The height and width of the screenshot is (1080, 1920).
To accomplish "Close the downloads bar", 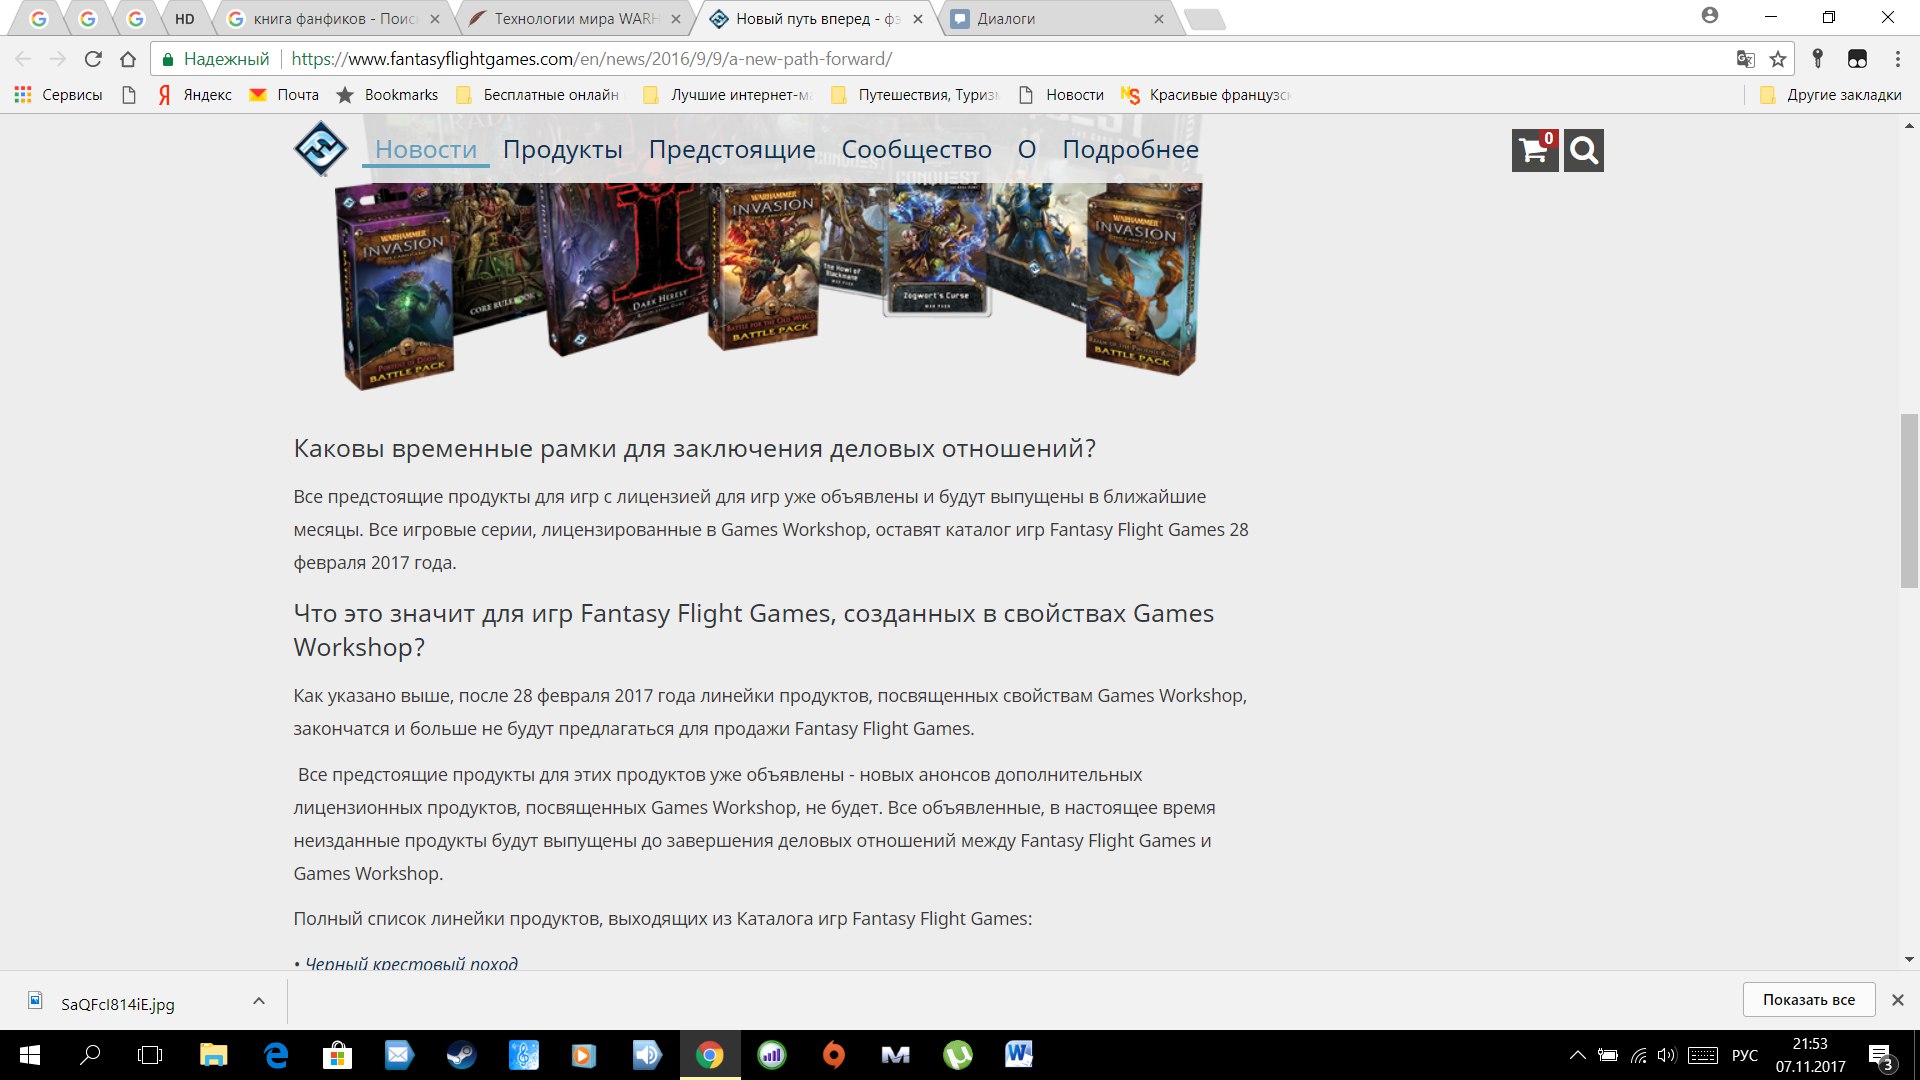I will [1897, 1000].
